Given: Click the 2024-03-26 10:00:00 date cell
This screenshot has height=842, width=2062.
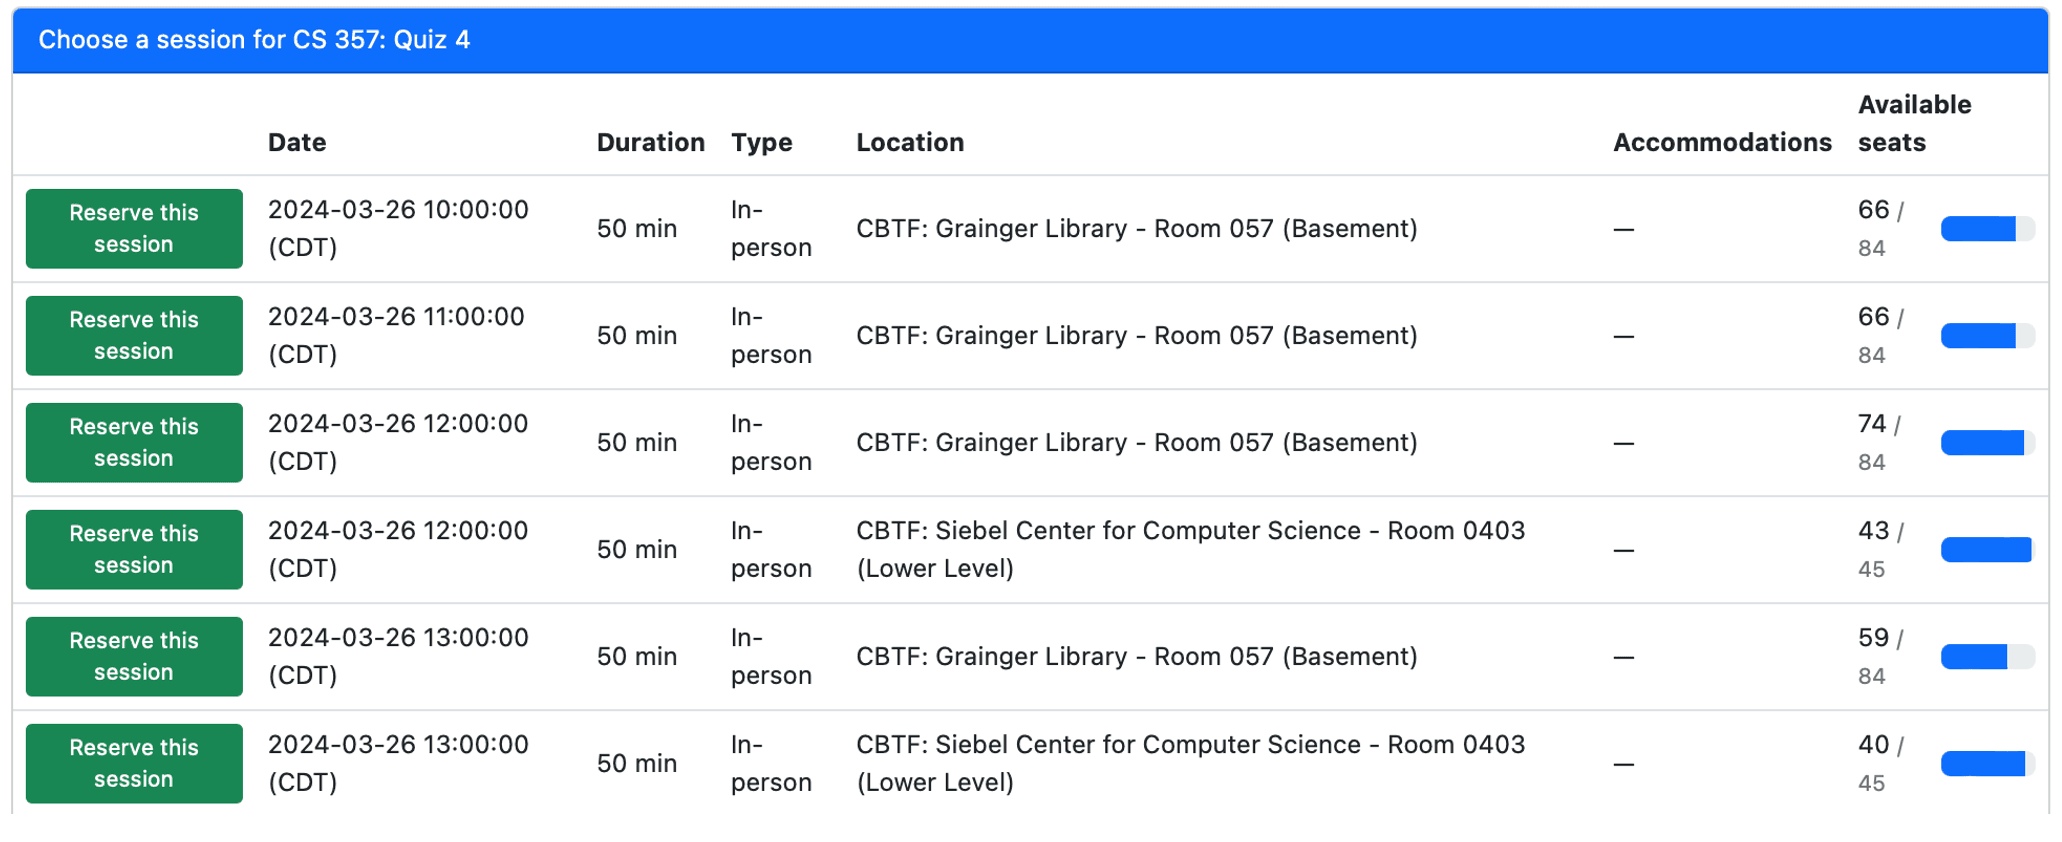Looking at the screenshot, I should coord(398,228).
